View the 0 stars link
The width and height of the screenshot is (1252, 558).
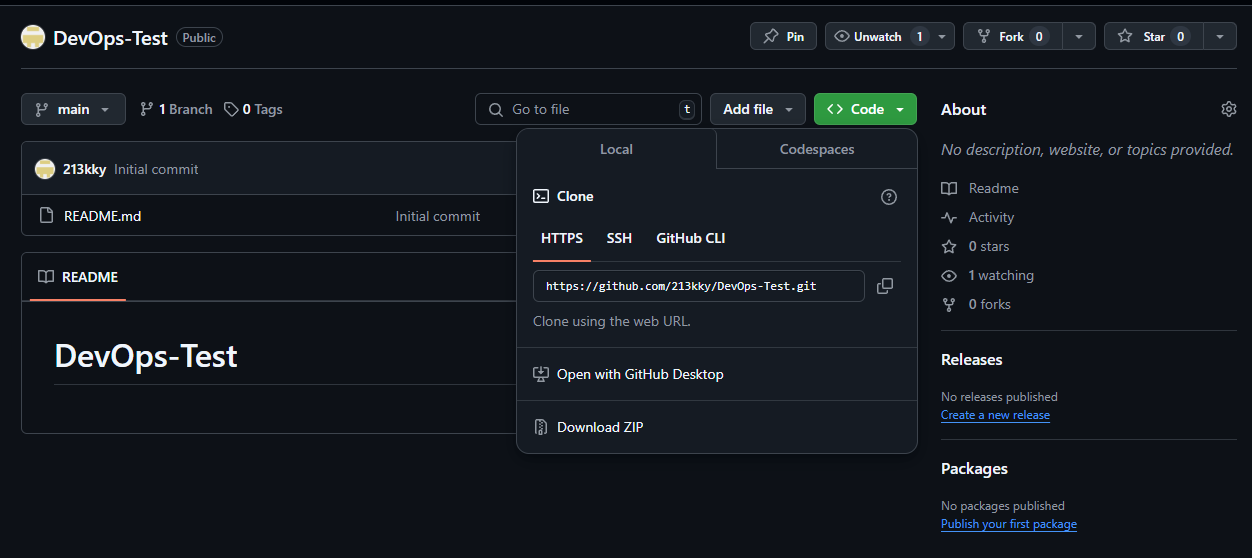pos(975,246)
